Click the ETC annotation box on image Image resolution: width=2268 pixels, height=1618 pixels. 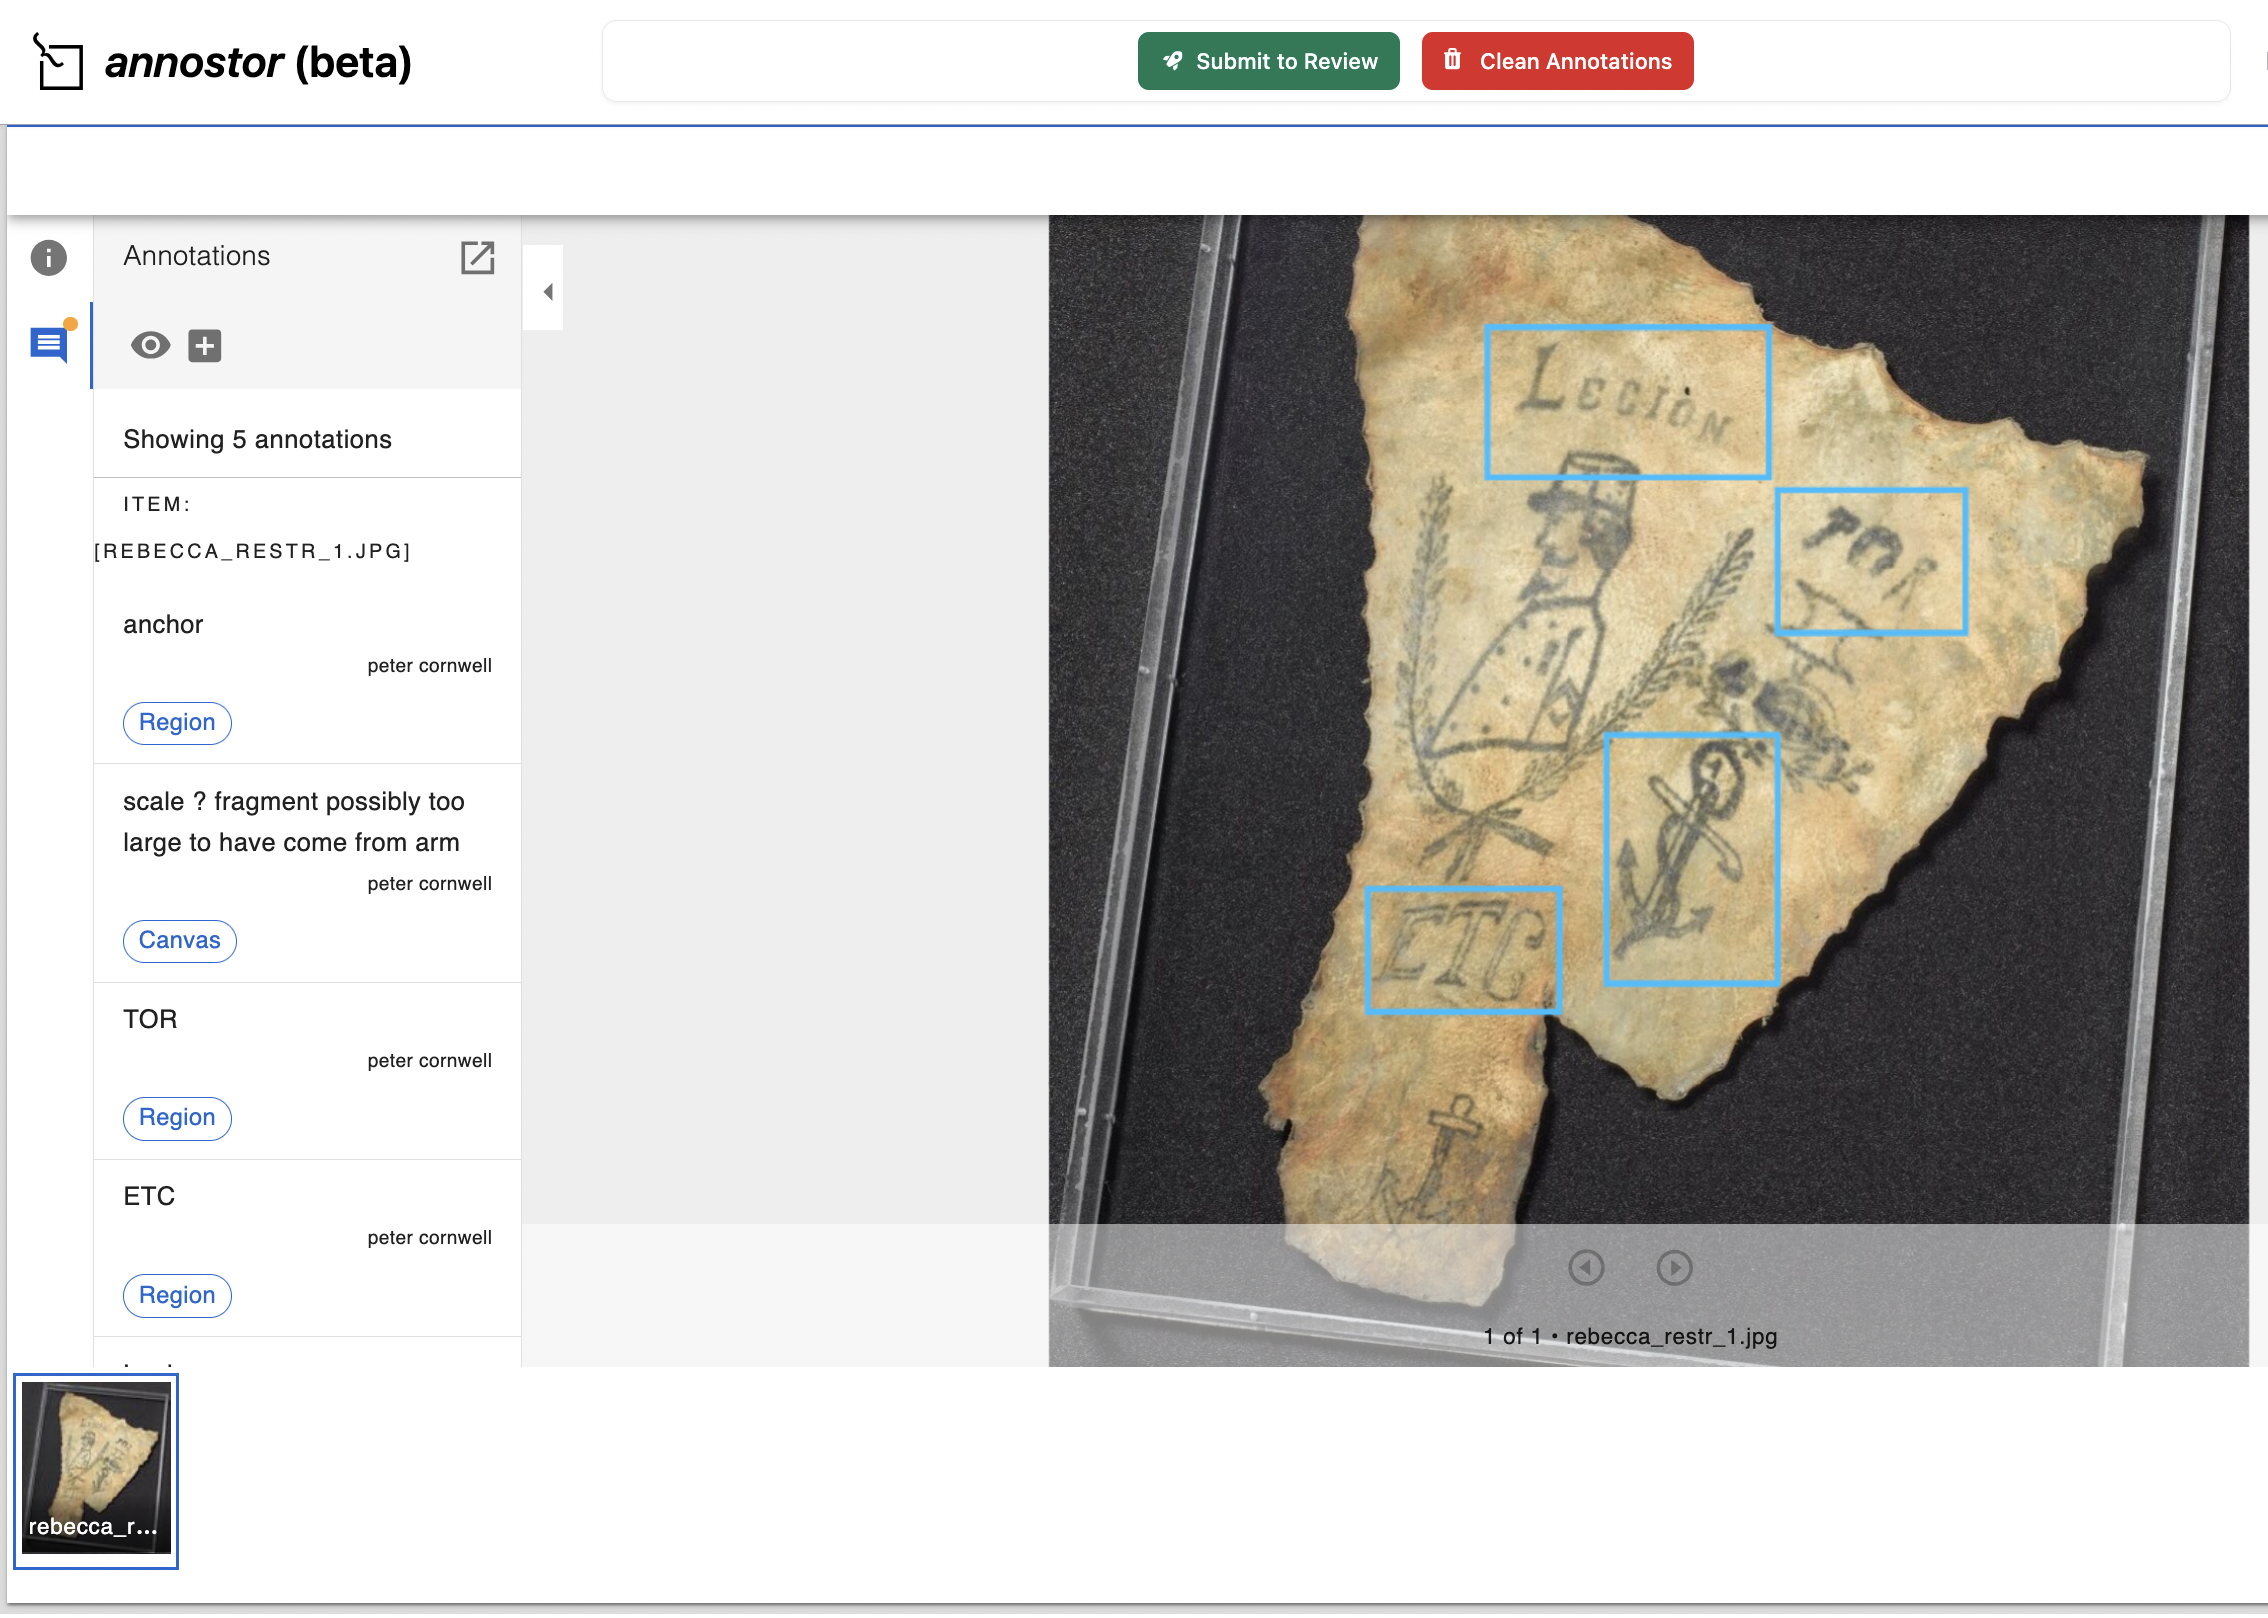coord(1462,950)
